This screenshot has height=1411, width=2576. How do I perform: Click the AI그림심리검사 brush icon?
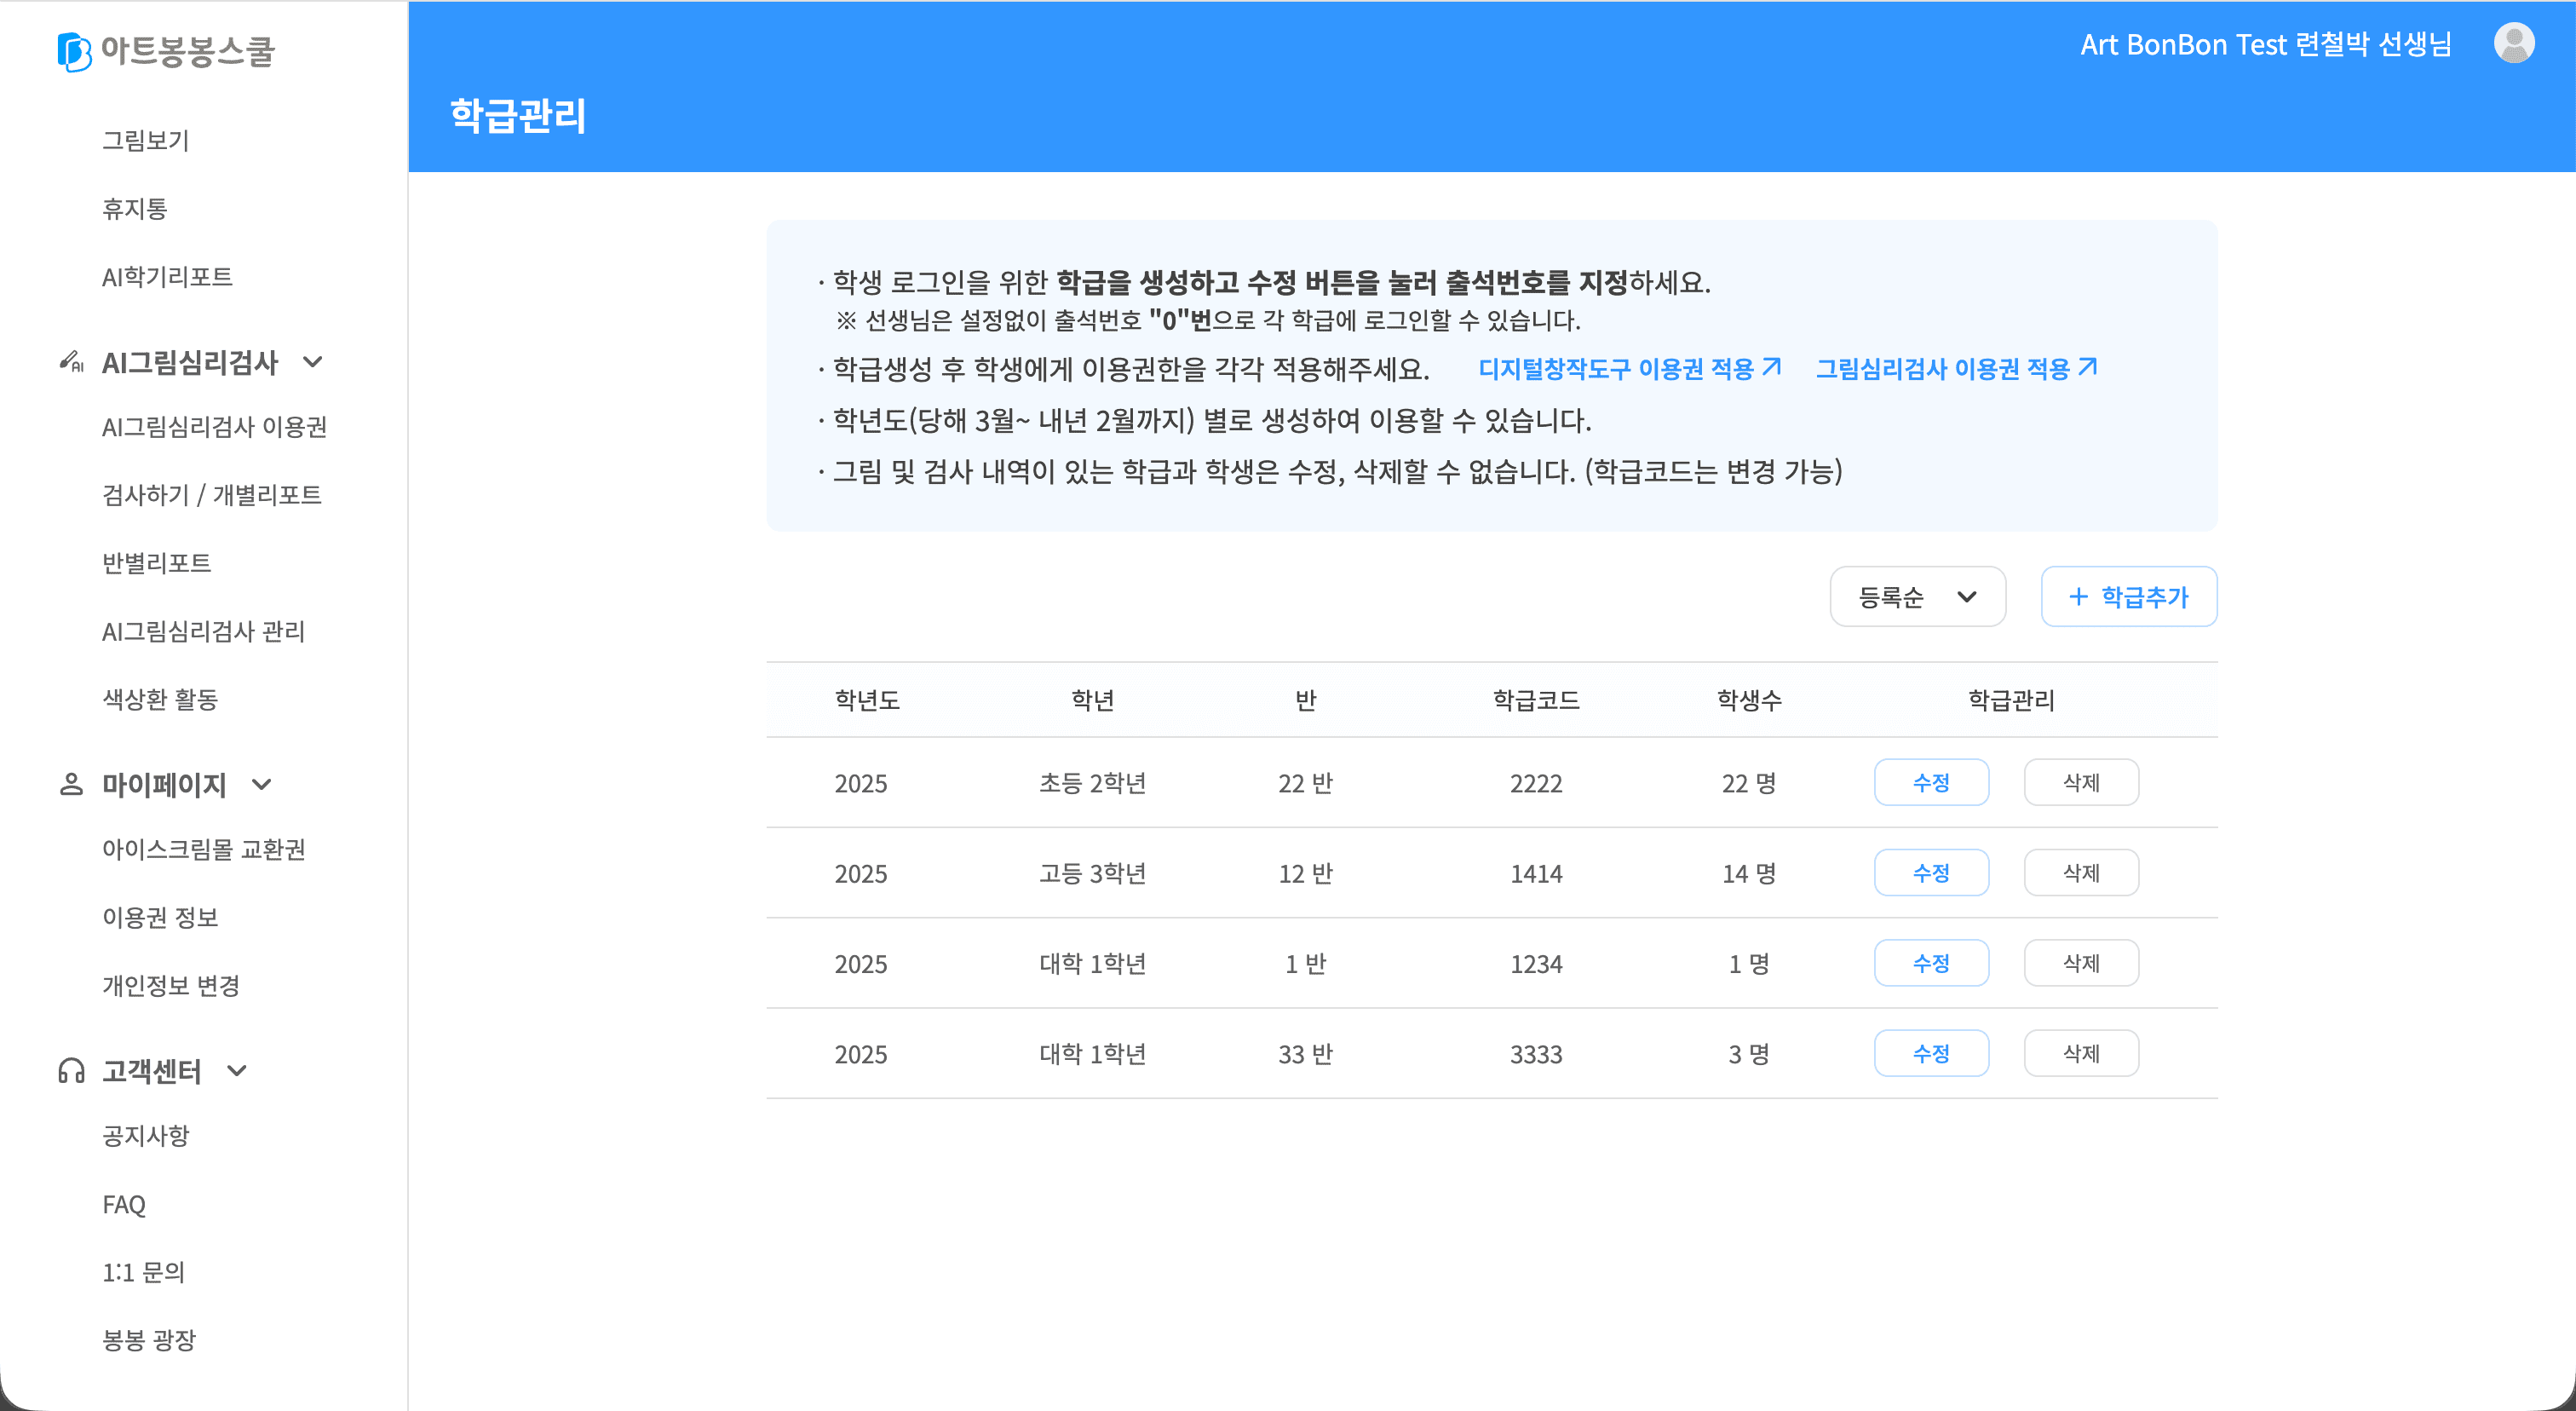(x=71, y=362)
